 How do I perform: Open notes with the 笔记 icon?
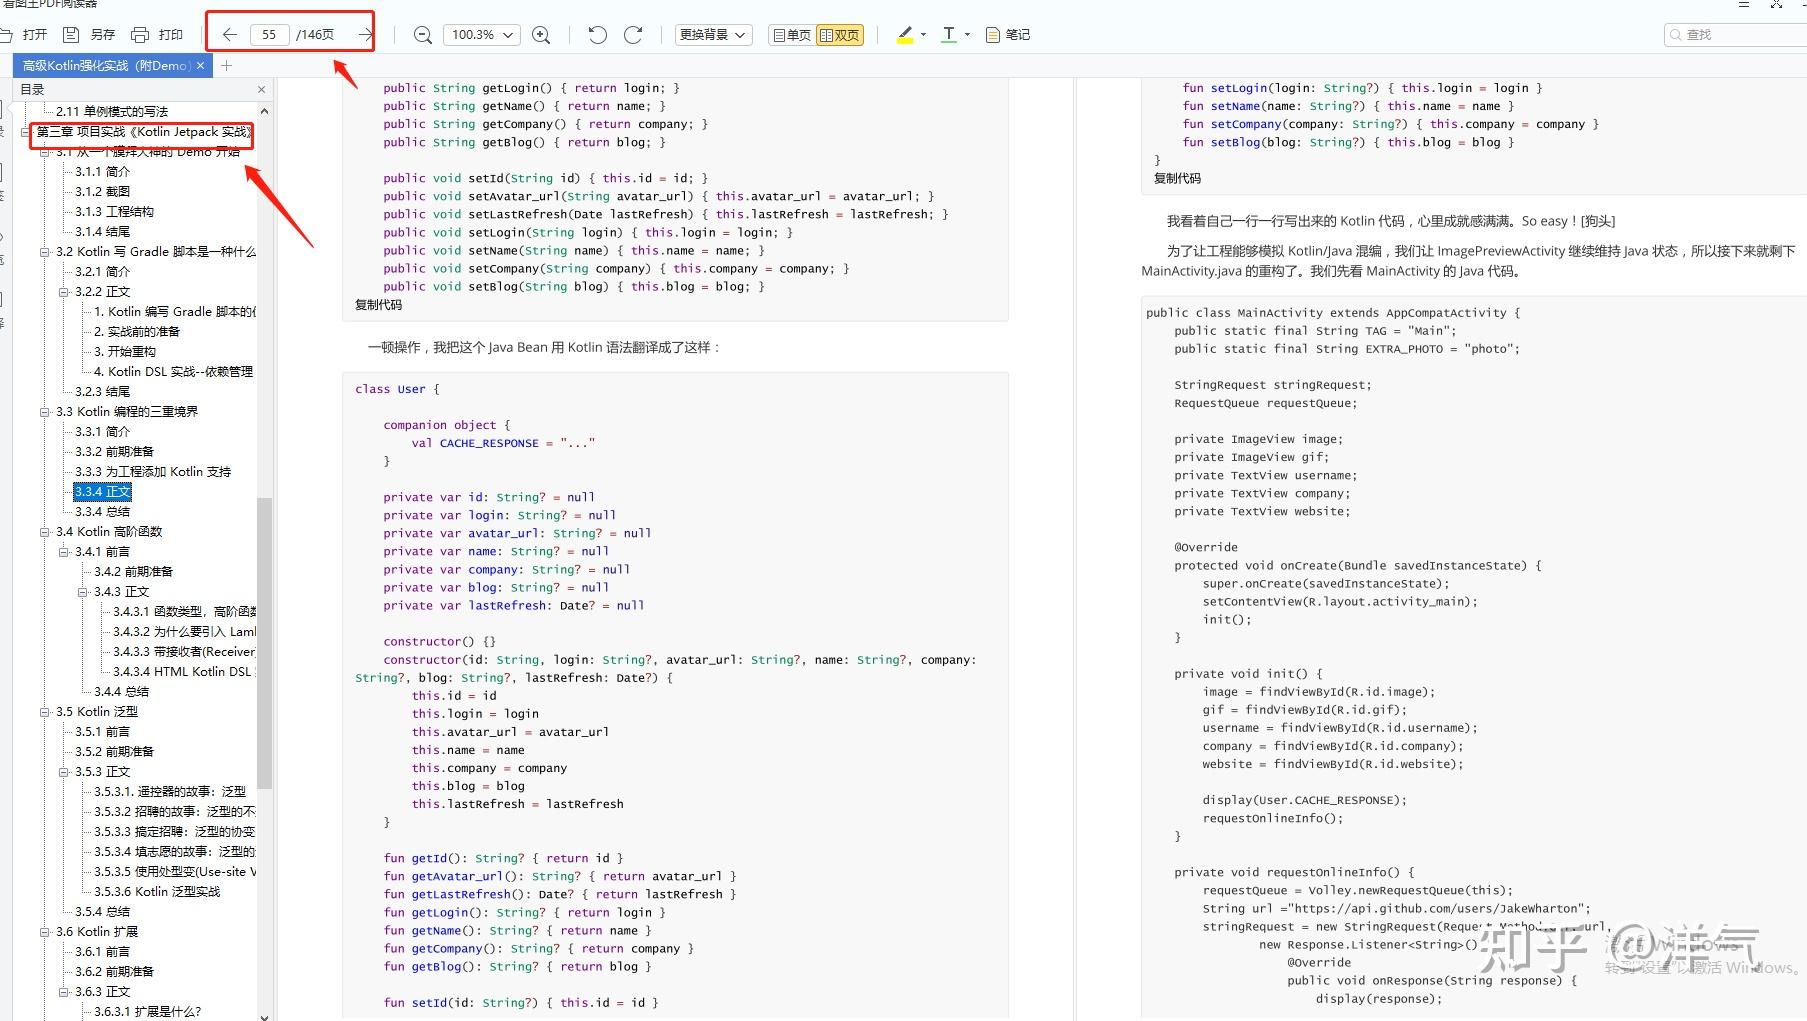[1007, 34]
